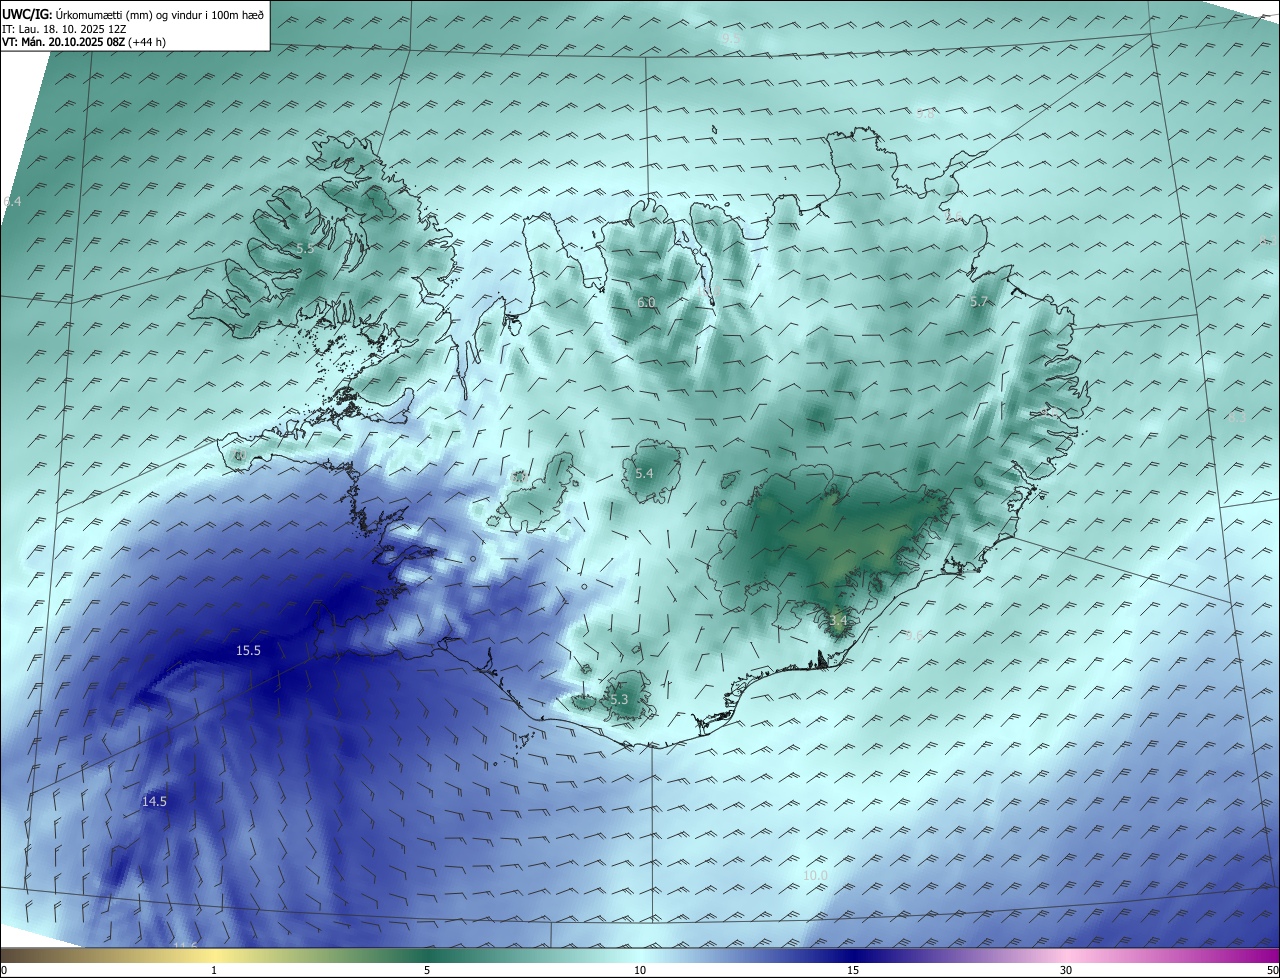The image size is (1280, 978).
Task: Click the colorbar tick label 5
Action: pyautogui.click(x=427, y=970)
